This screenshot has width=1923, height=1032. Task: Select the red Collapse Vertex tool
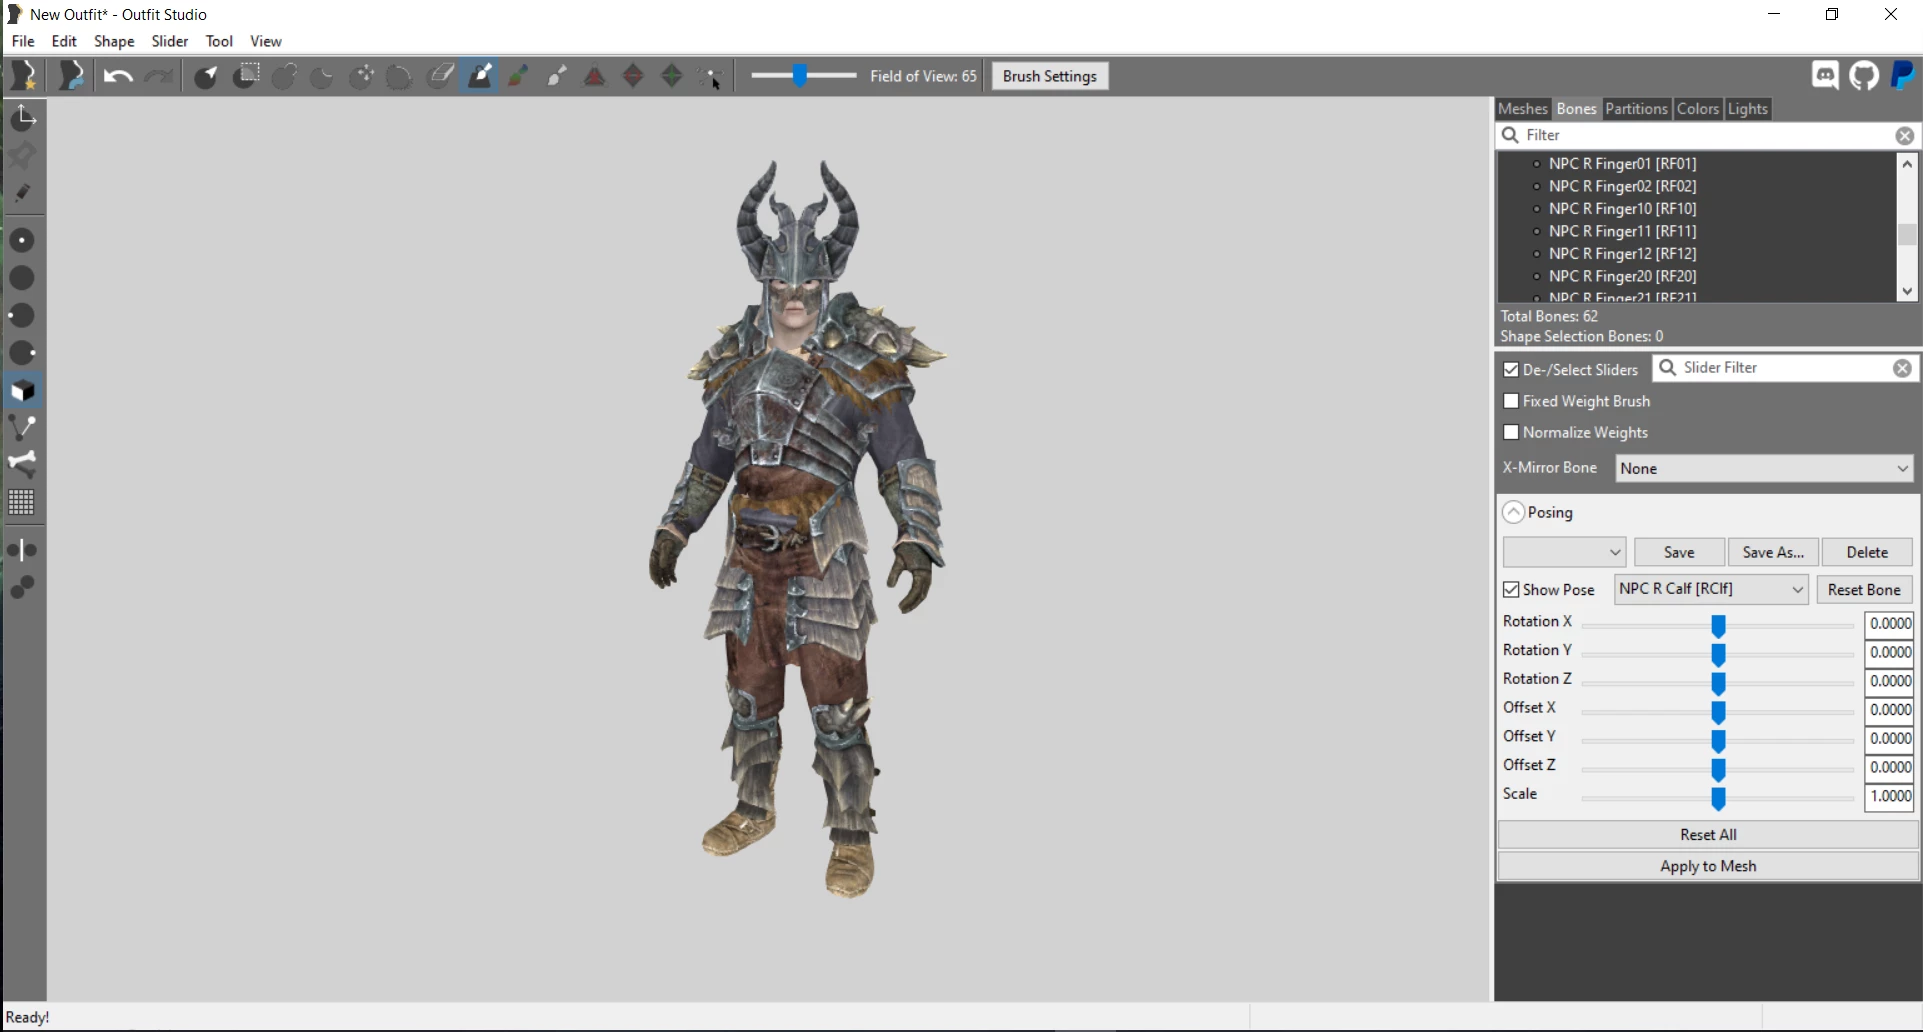[595, 76]
